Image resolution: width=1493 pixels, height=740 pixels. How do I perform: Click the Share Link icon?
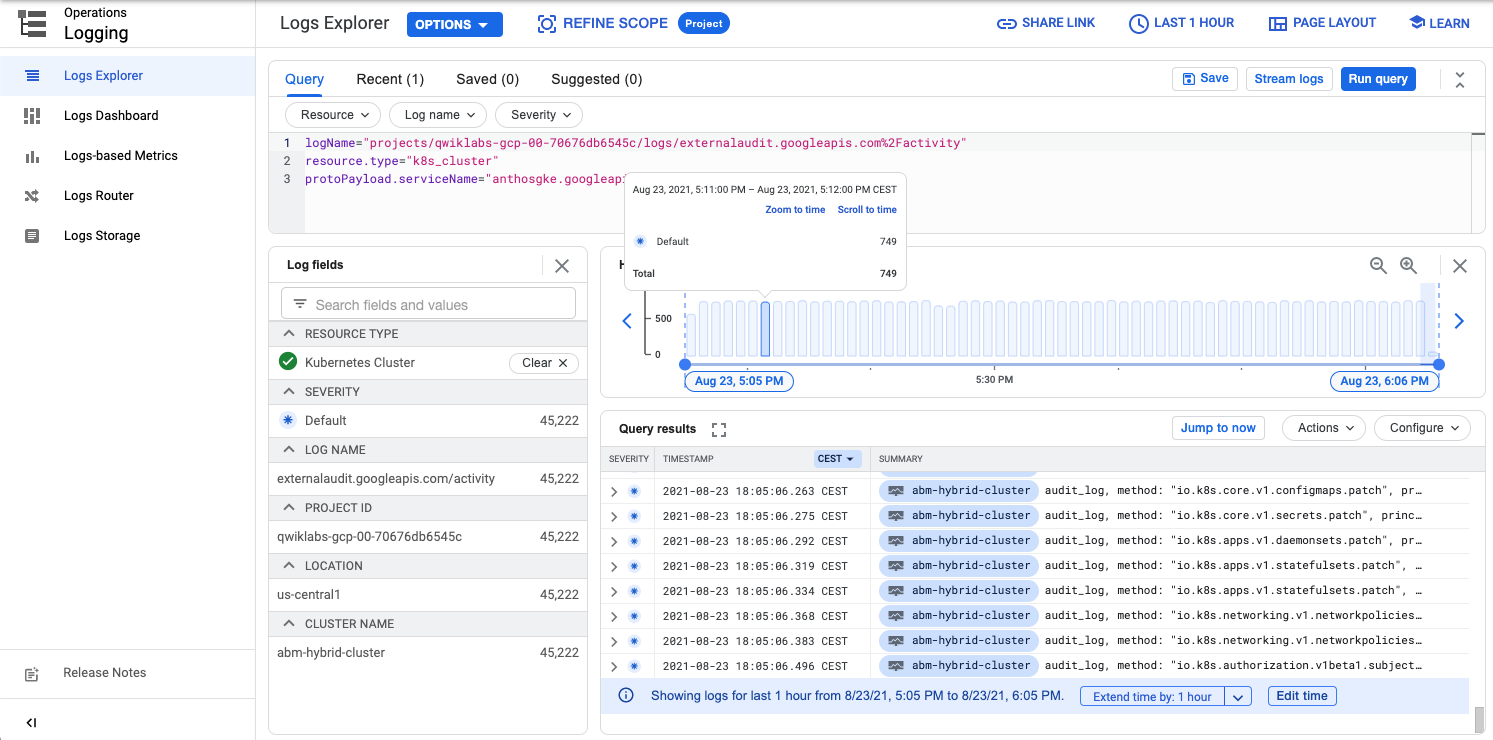tap(1007, 23)
